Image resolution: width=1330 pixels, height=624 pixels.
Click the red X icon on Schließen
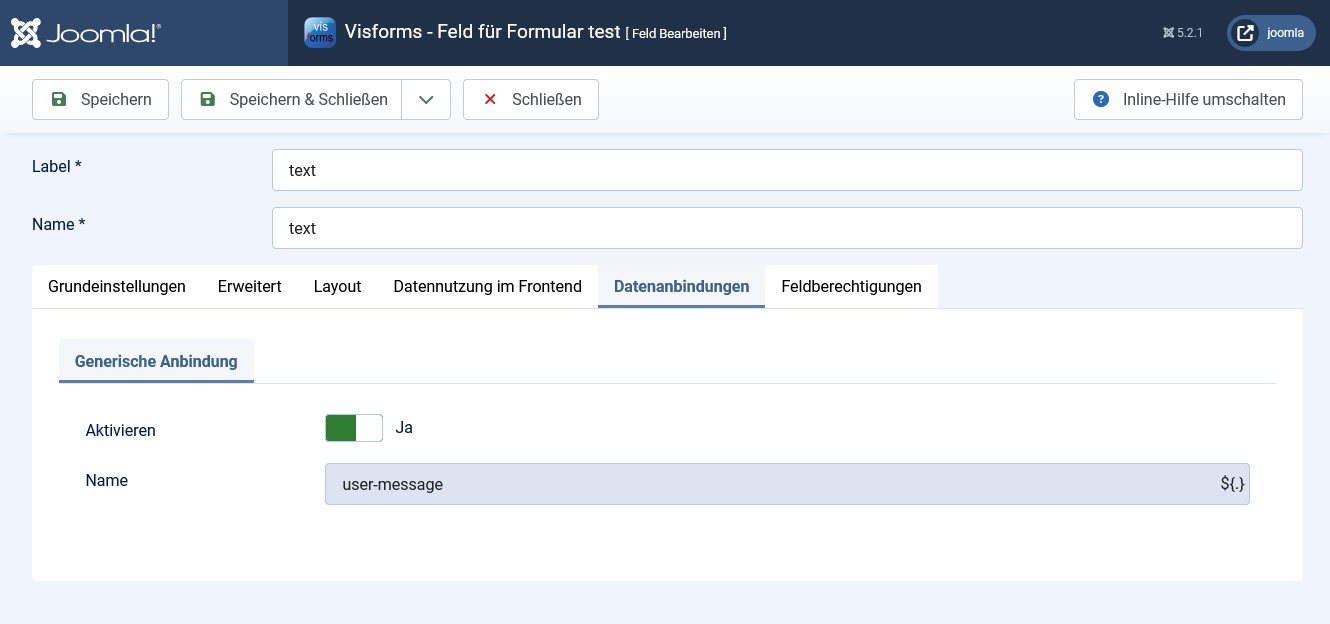[x=490, y=99]
